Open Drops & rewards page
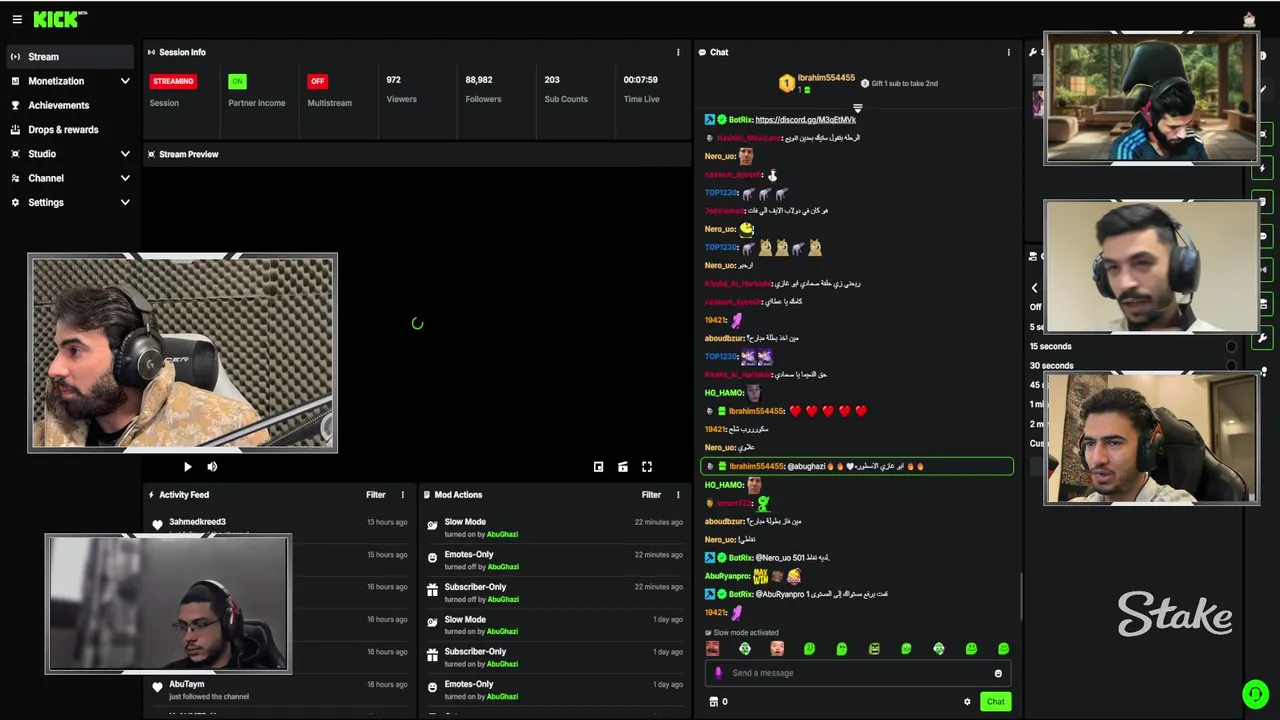Viewport: 1280px width, 720px height. [68, 130]
